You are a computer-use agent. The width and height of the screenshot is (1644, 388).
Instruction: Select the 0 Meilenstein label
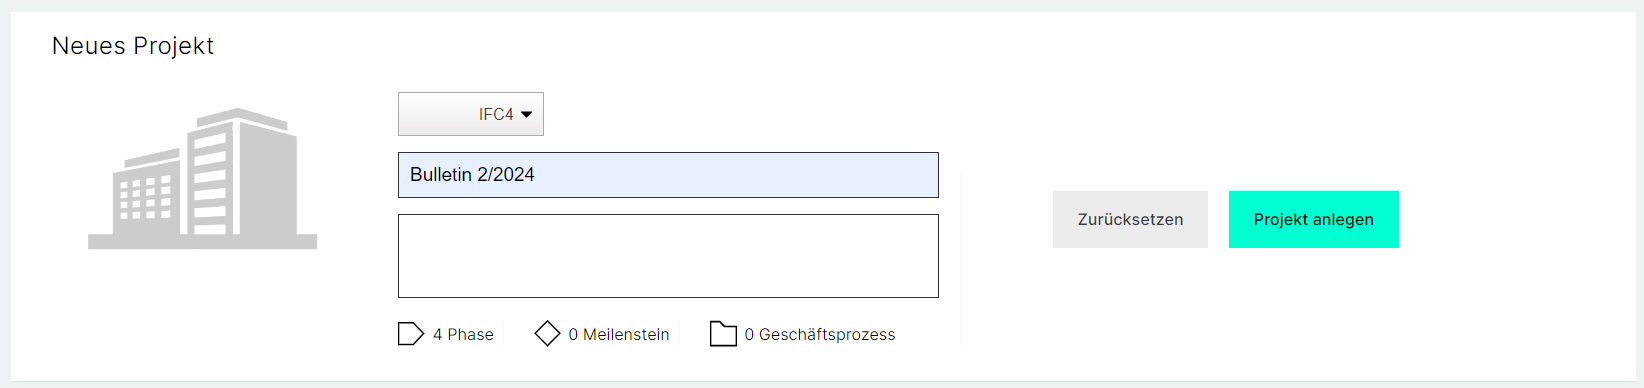[x=619, y=334]
